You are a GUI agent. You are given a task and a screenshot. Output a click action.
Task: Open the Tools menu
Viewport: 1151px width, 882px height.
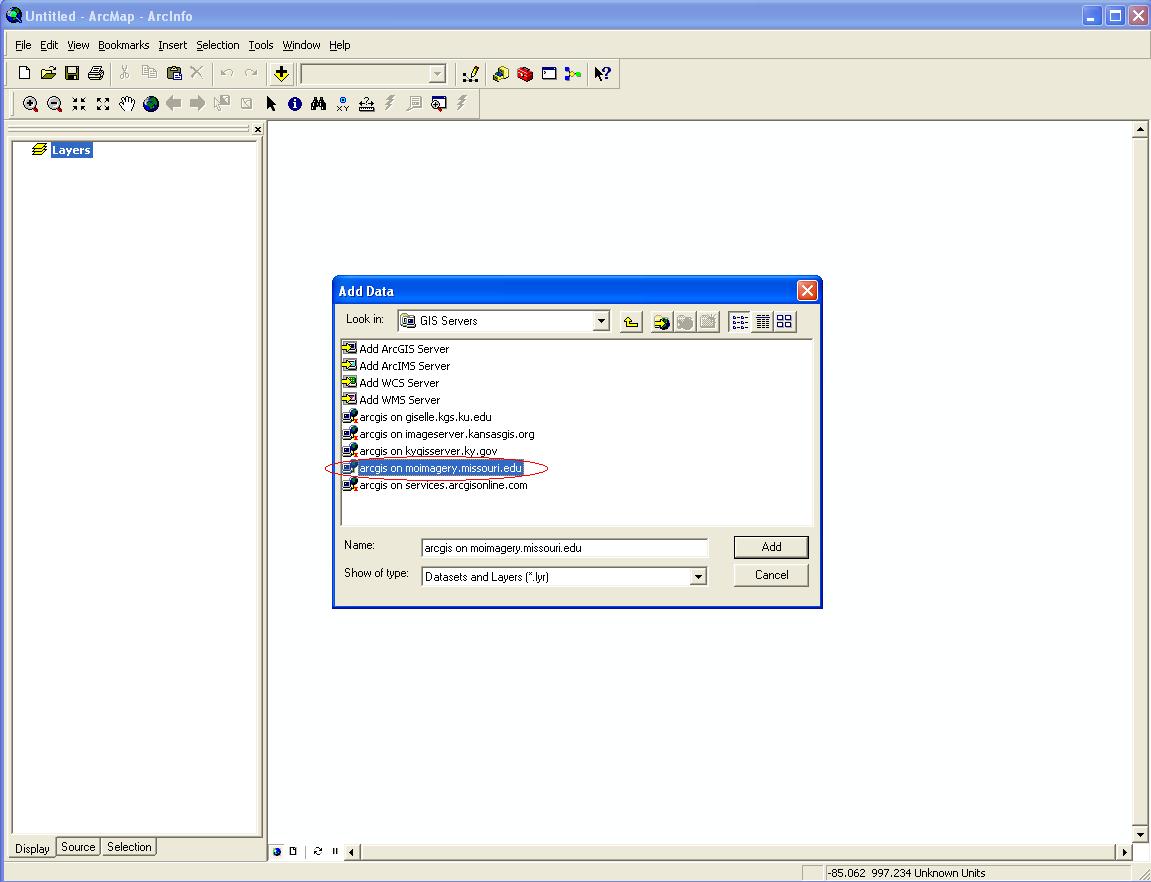click(x=261, y=45)
